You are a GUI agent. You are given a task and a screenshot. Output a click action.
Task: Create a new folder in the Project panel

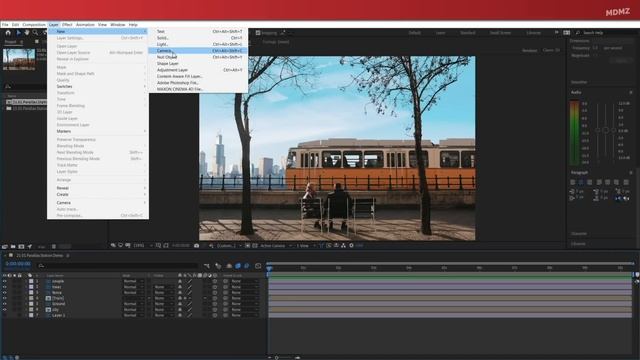(13, 247)
